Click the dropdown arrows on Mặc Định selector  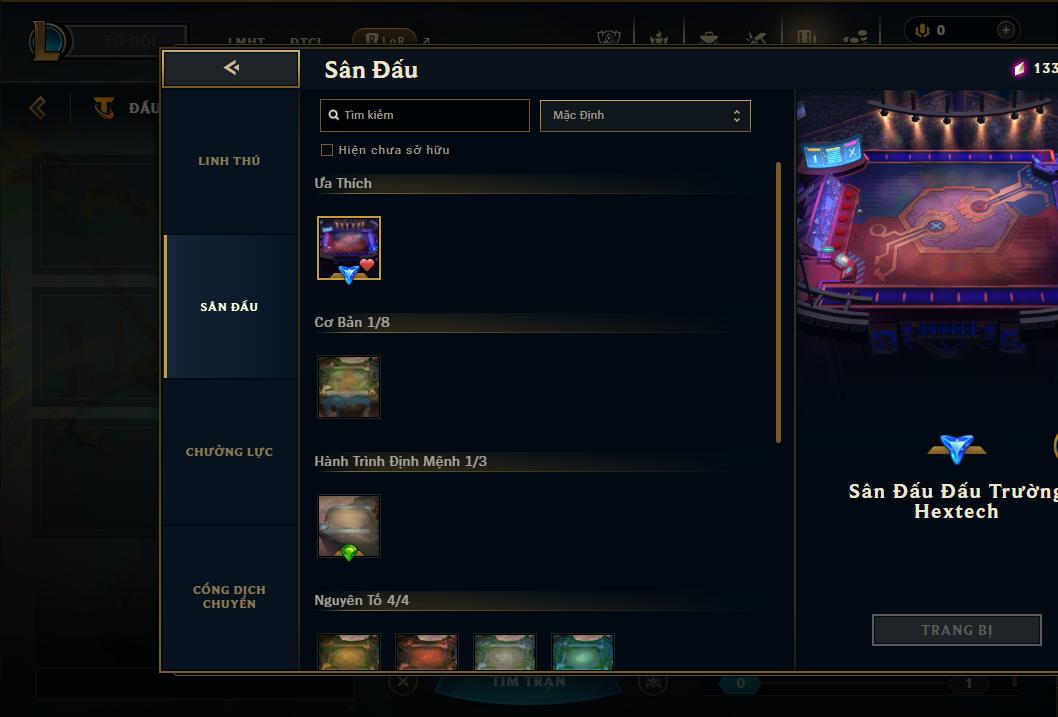click(x=737, y=115)
